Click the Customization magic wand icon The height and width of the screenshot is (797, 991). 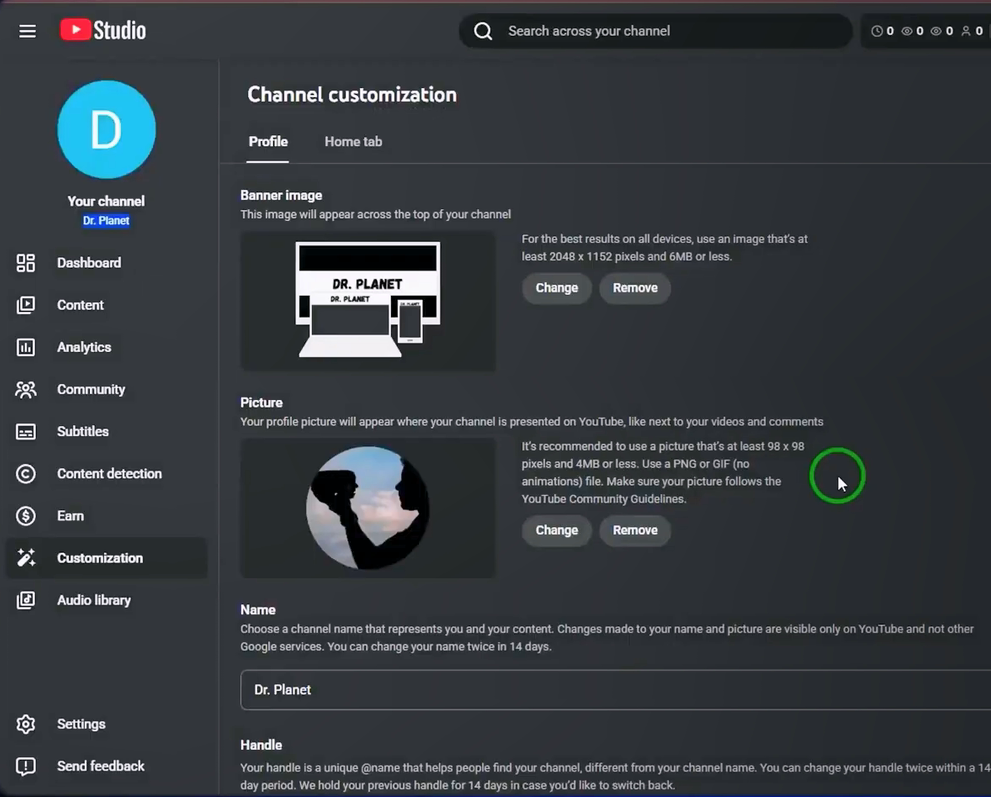point(26,557)
